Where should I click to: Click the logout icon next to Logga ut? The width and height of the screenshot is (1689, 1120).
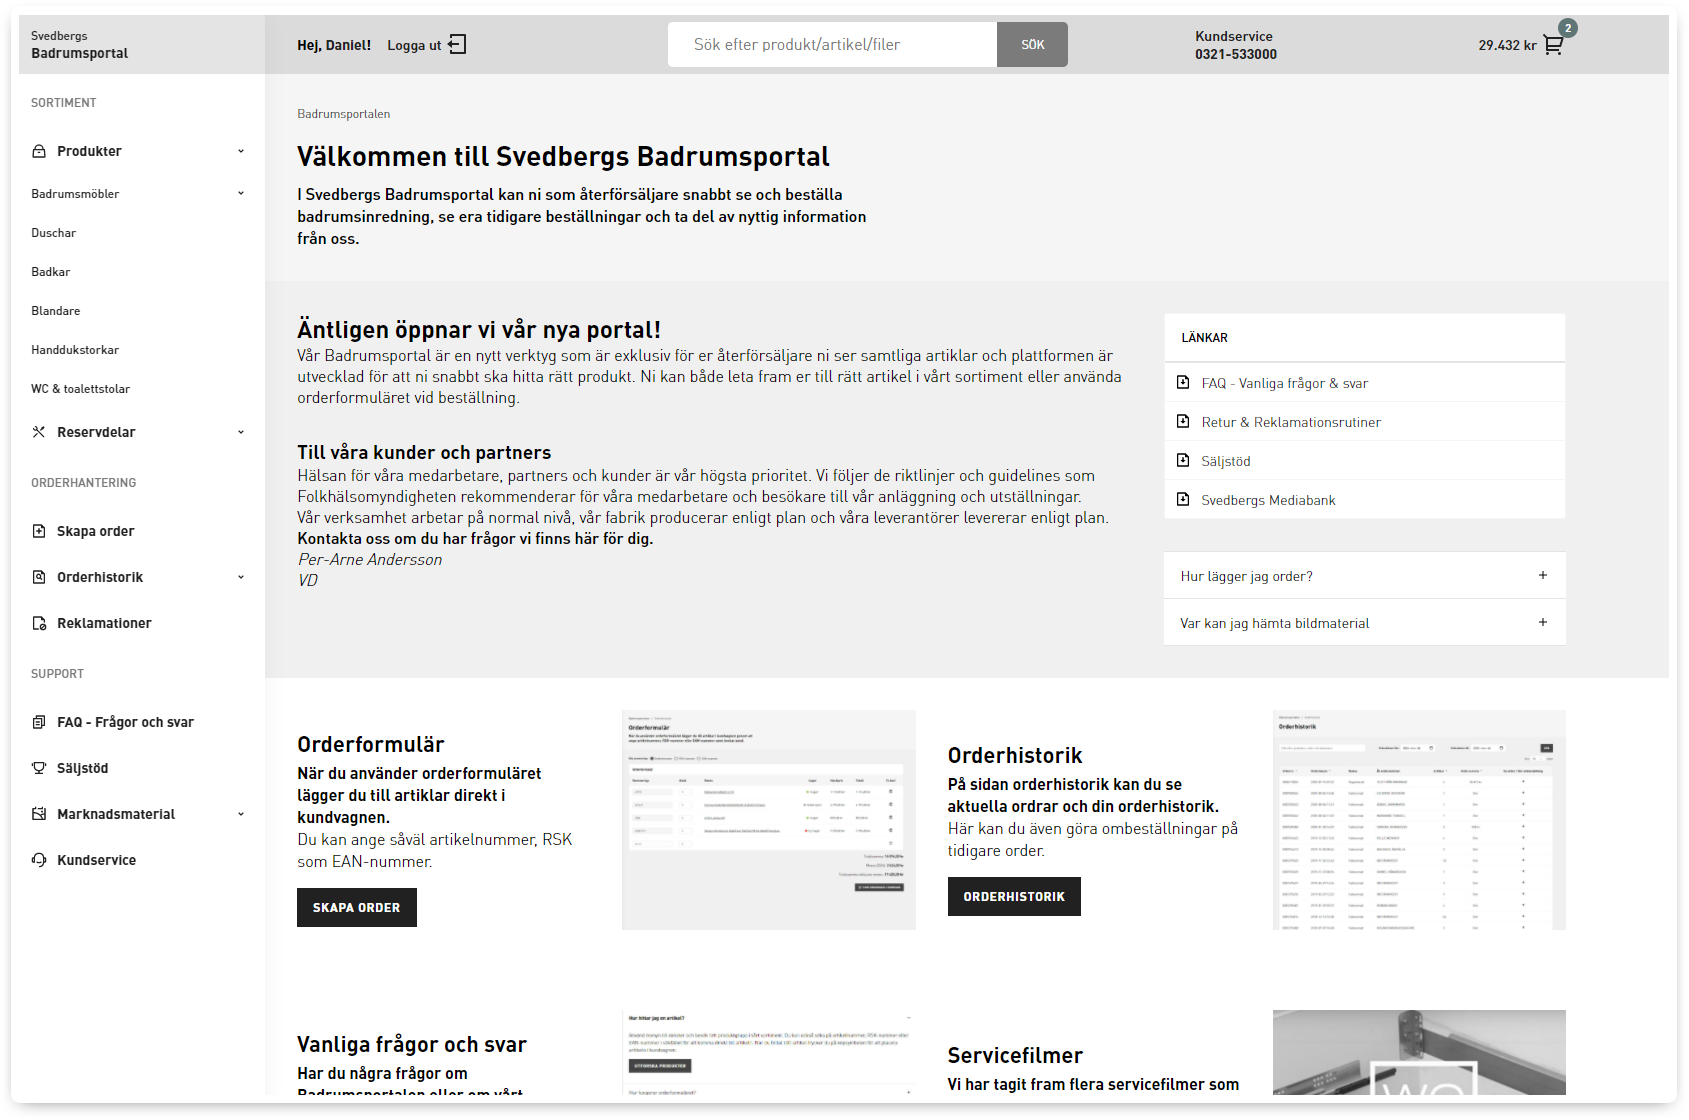457,44
